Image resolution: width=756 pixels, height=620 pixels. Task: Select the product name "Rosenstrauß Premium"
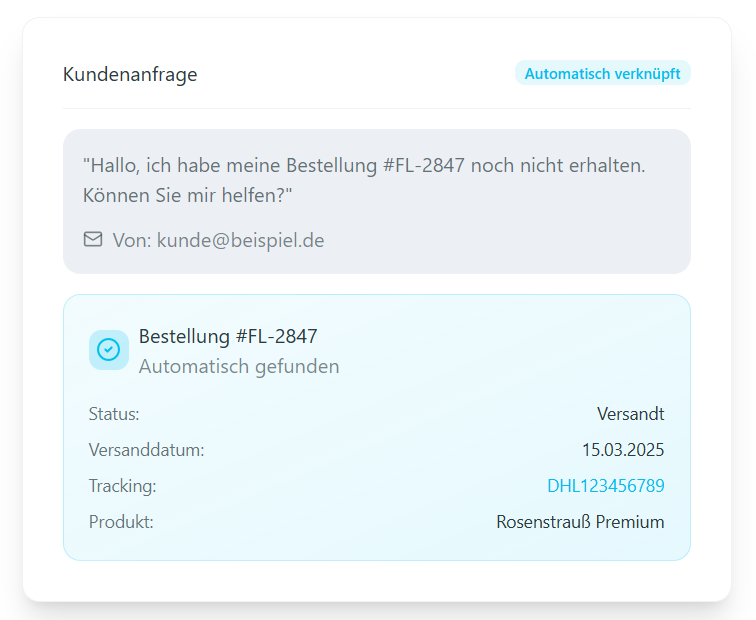pos(580,522)
